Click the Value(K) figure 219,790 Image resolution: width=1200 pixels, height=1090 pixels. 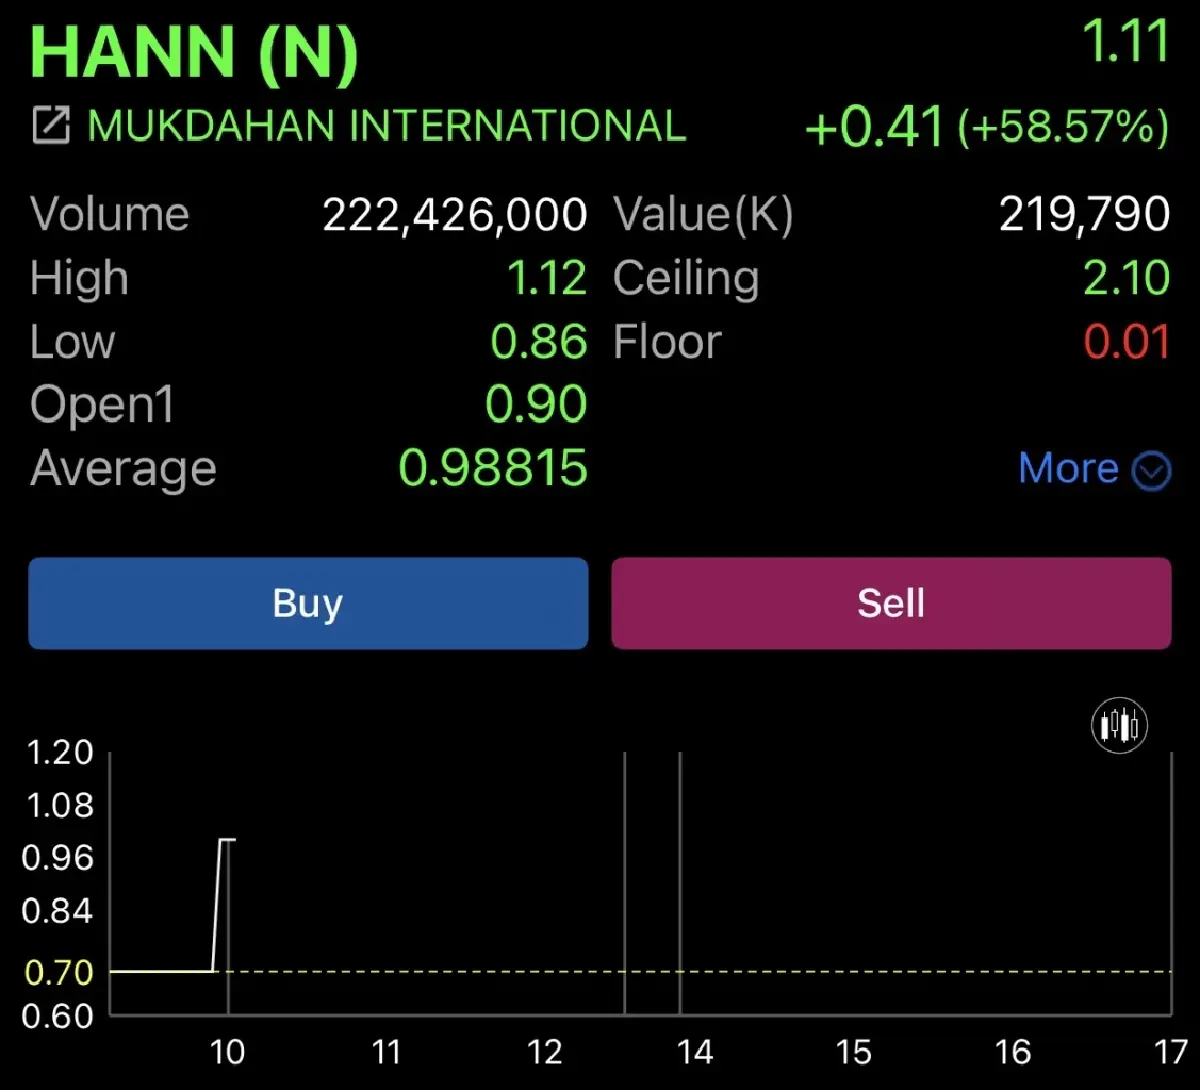[x=1084, y=214]
